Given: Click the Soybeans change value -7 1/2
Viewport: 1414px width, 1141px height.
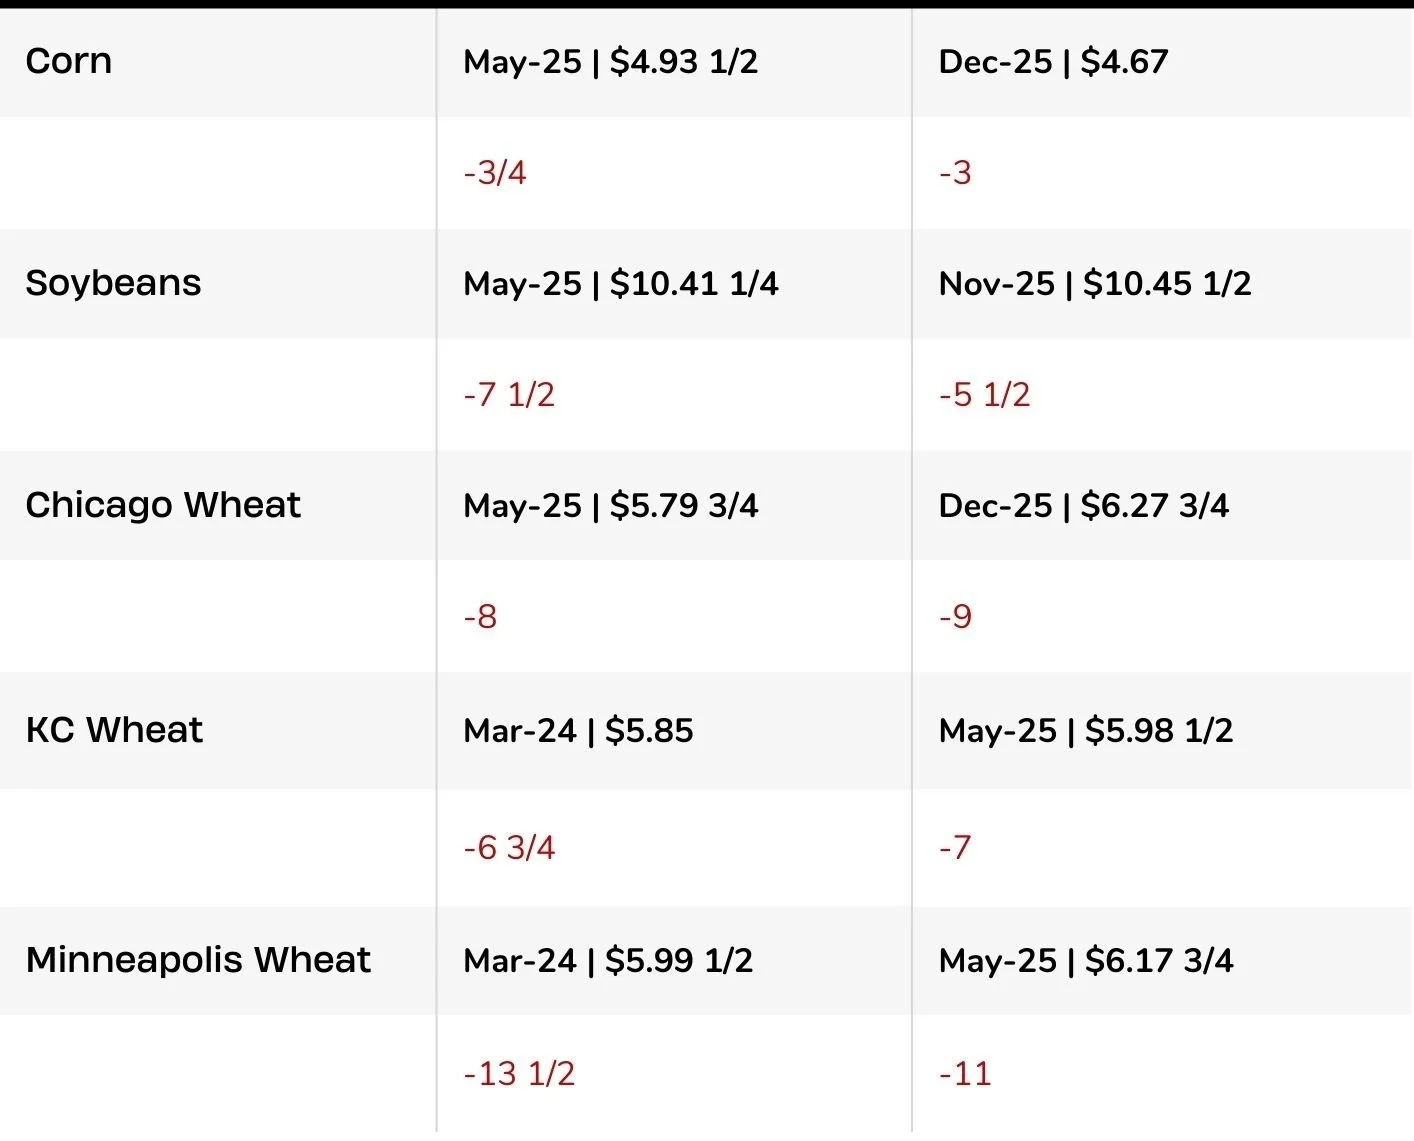Looking at the screenshot, I should pos(509,395).
